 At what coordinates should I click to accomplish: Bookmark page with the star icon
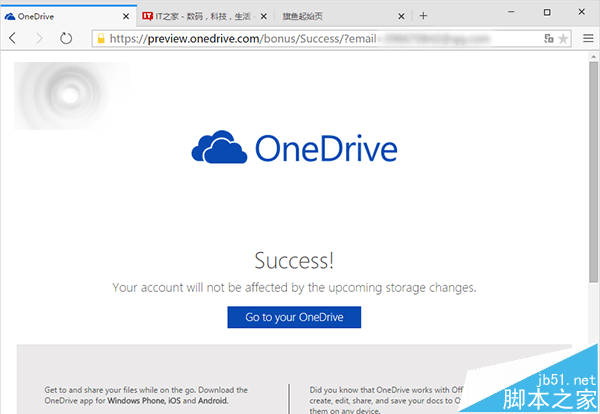tap(563, 39)
